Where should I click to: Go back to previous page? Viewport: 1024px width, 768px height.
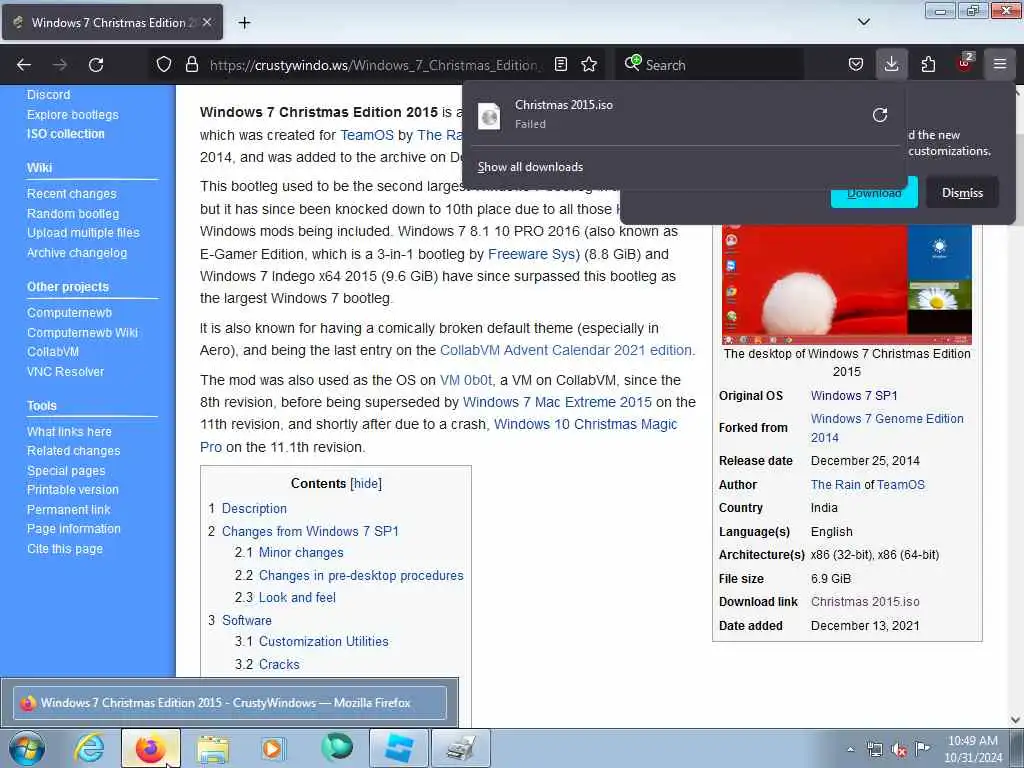coord(24,65)
